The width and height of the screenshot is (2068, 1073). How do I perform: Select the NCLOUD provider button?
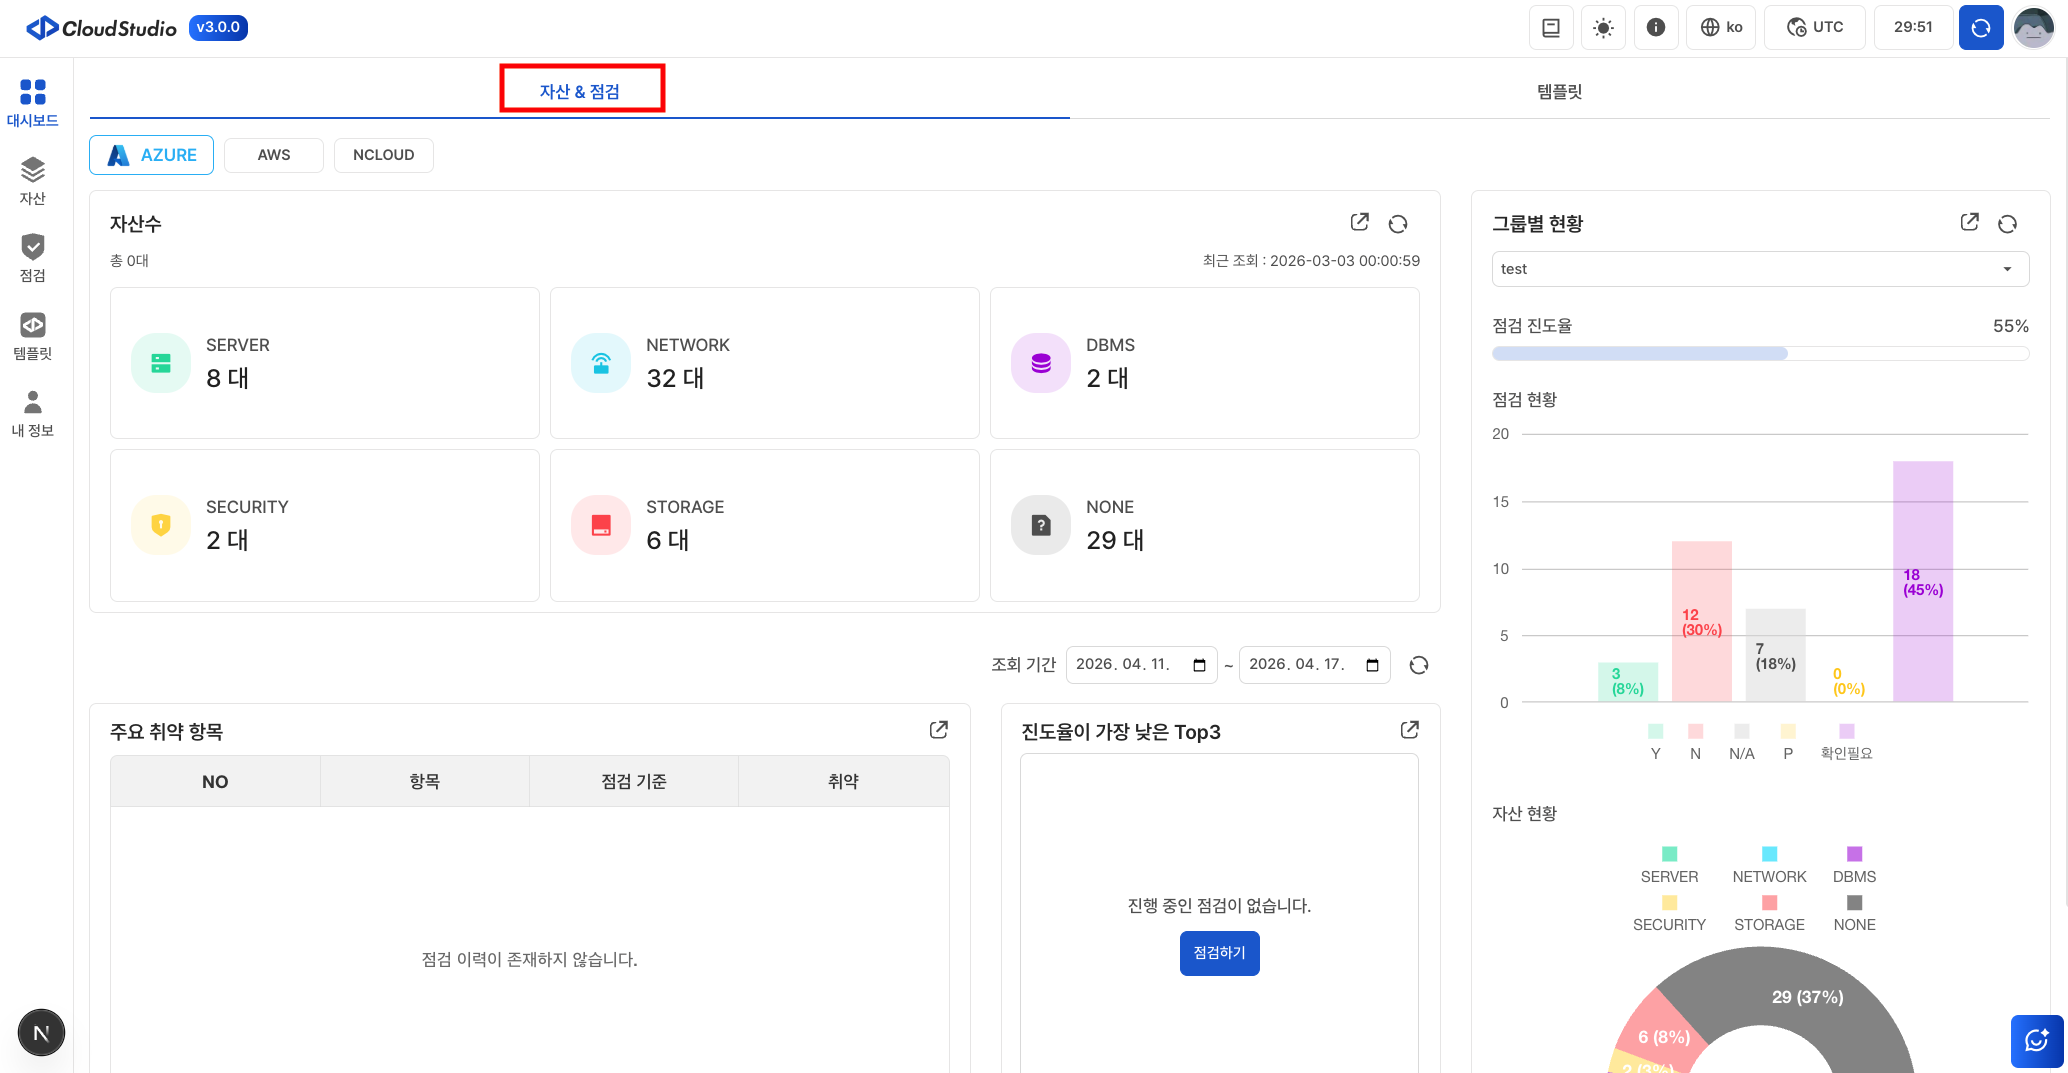(383, 155)
